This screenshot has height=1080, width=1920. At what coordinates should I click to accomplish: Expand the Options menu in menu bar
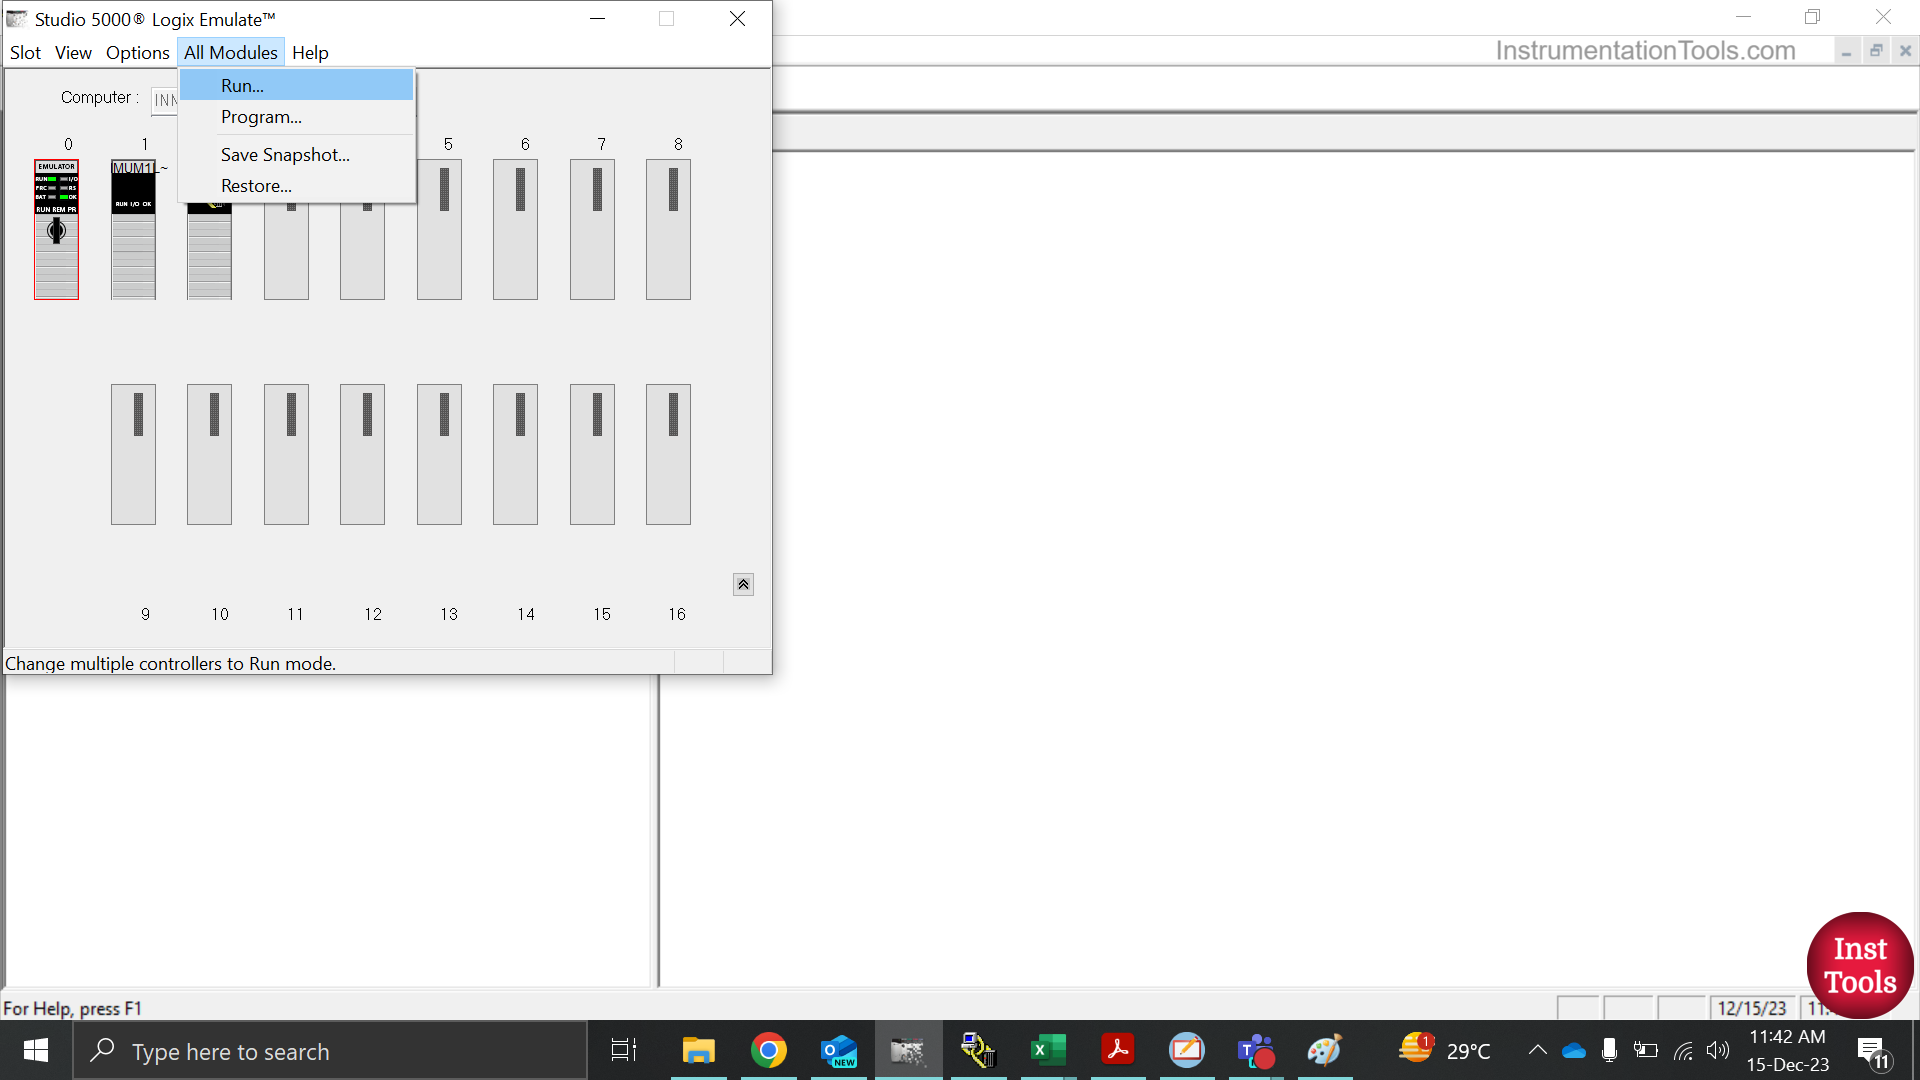pyautogui.click(x=137, y=53)
